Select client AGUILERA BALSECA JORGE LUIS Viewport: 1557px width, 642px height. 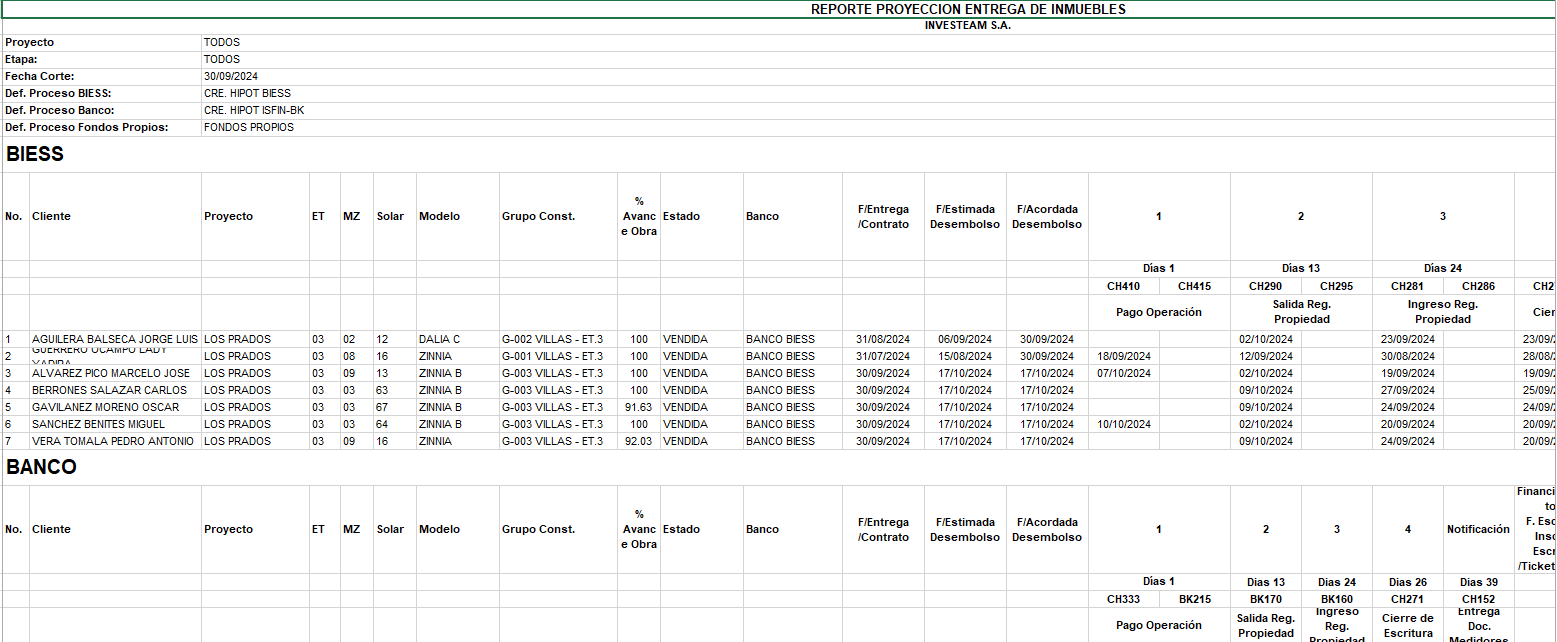(x=115, y=340)
